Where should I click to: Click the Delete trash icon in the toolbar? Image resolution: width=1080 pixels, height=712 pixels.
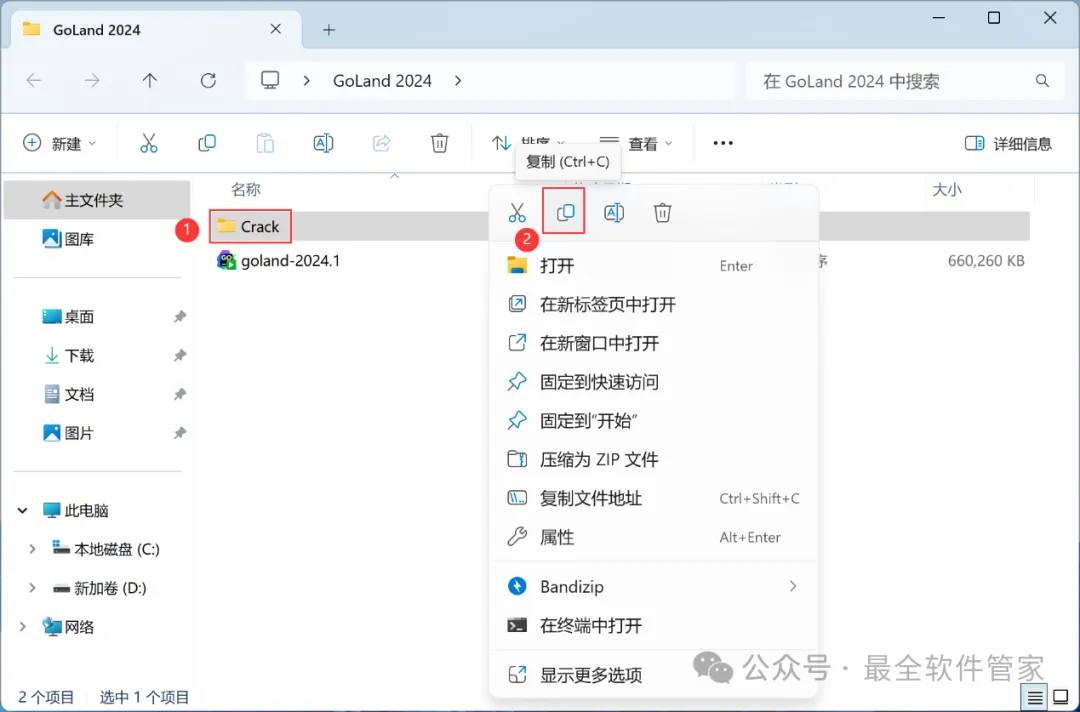click(439, 143)
